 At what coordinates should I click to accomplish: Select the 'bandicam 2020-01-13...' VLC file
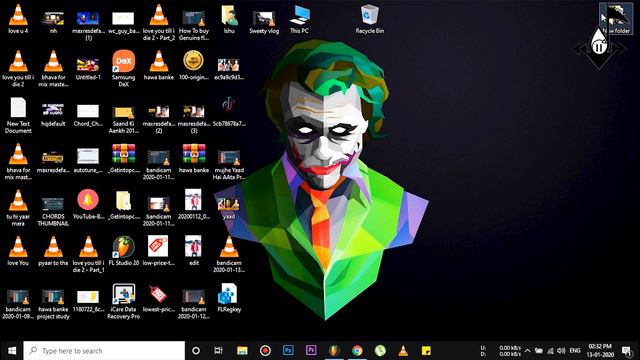coord(229,247)
